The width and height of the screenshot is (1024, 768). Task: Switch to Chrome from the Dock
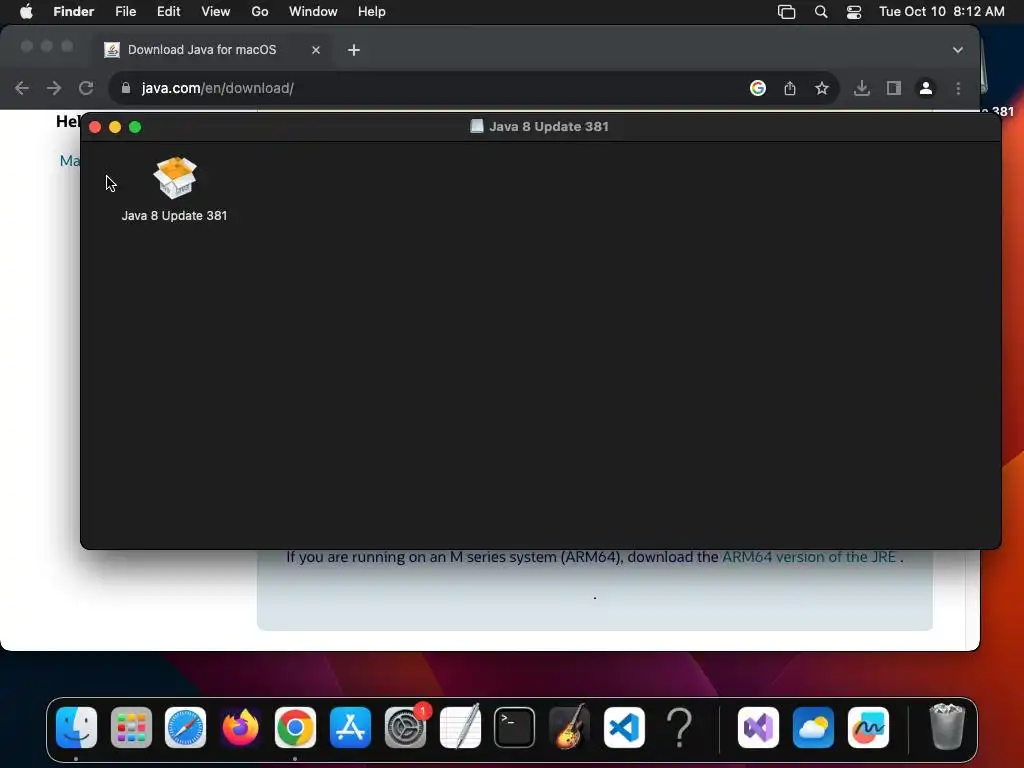point(295,728)
